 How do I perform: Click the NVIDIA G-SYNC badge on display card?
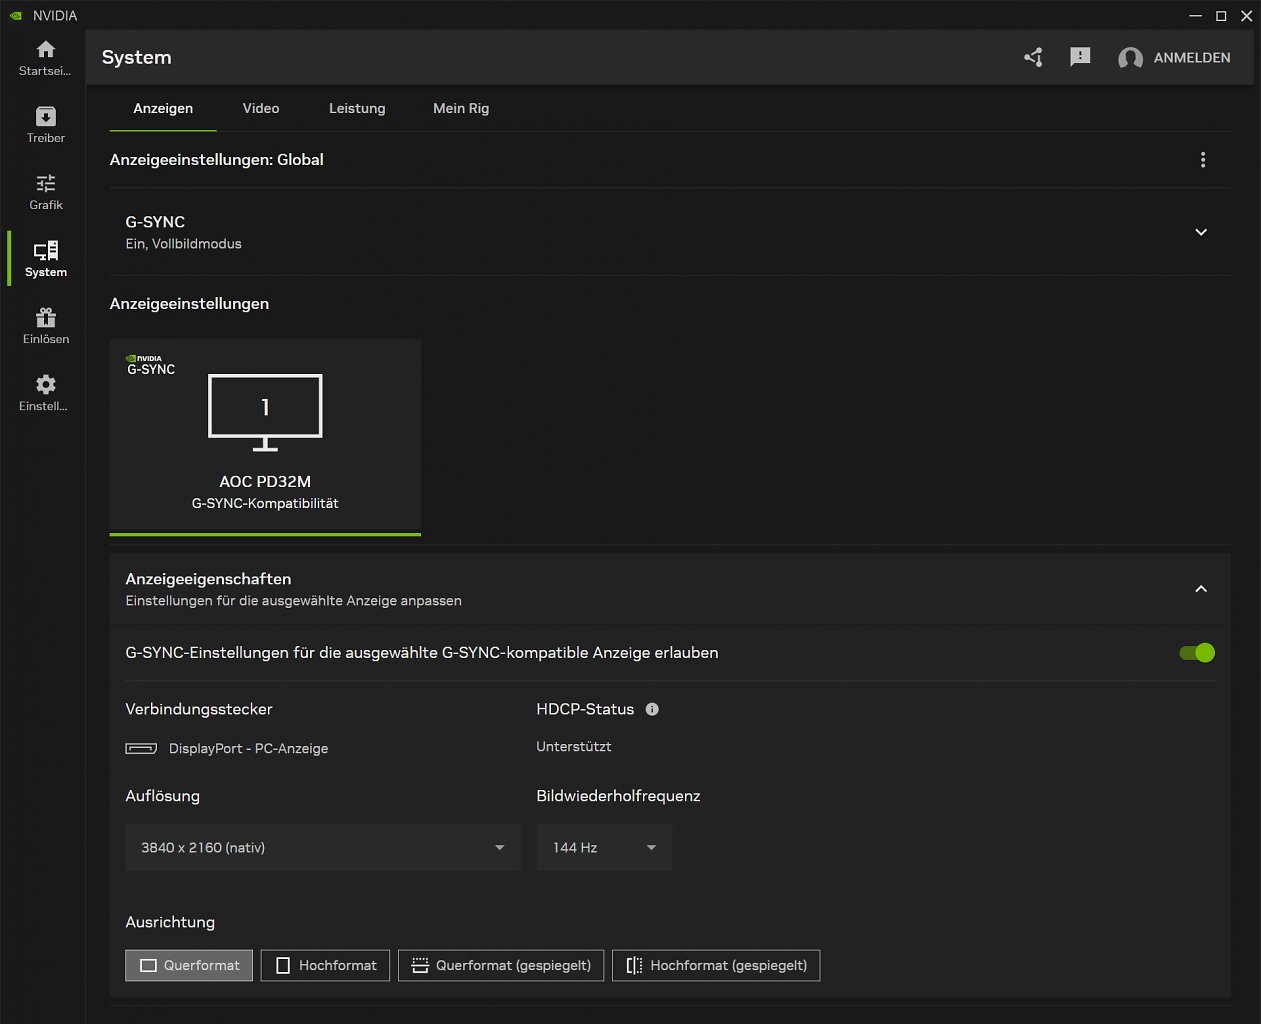coord(151,365)
